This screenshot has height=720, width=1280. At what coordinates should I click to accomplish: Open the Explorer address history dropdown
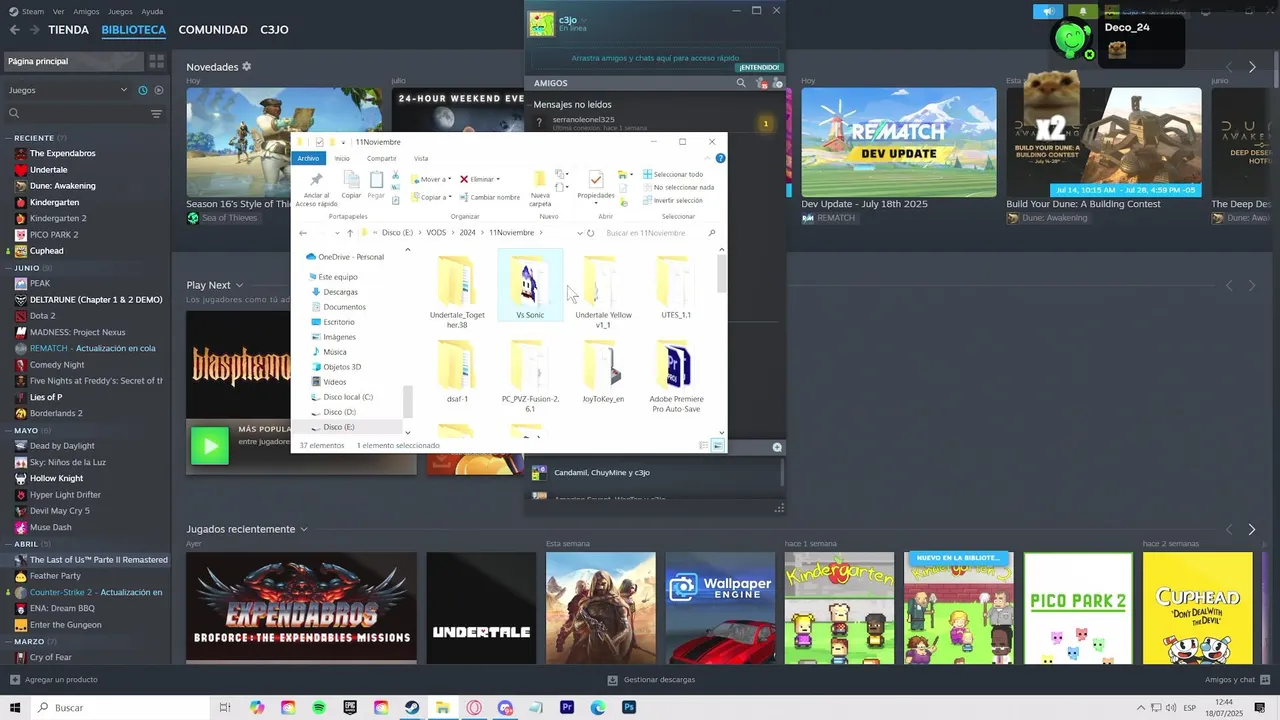[579, 233]
